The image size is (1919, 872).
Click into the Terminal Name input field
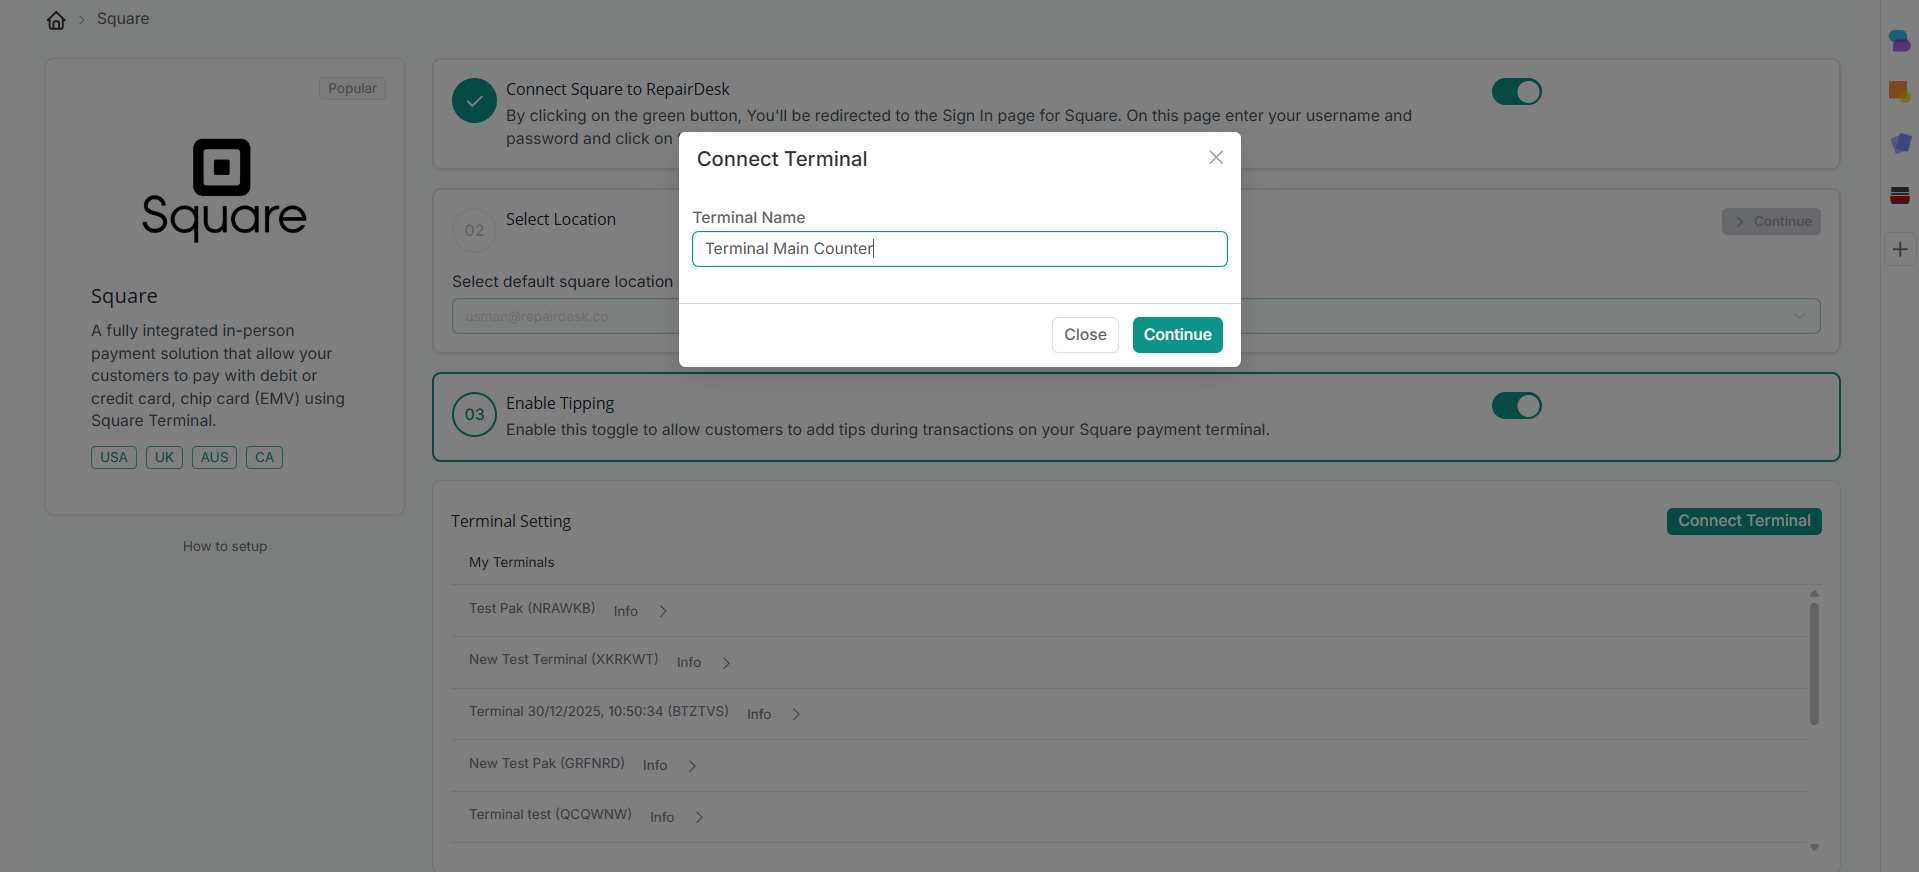click(958, 249)
